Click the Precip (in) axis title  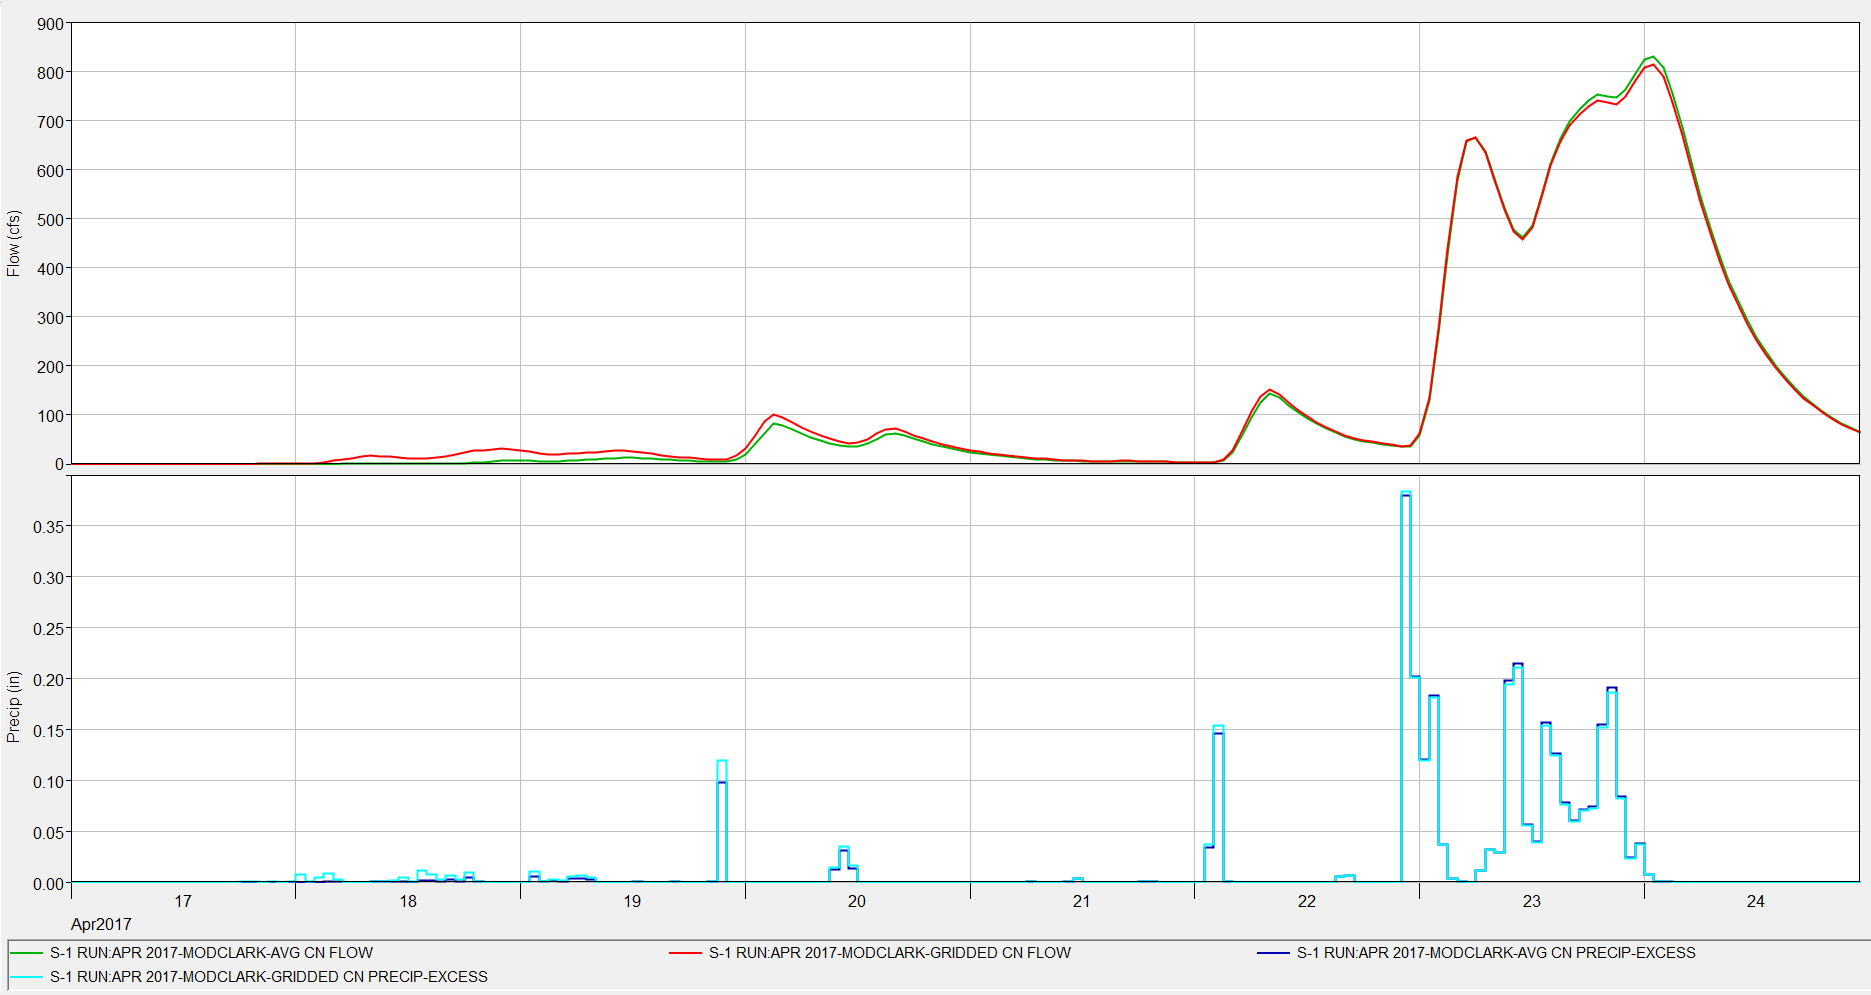(13, 706)
